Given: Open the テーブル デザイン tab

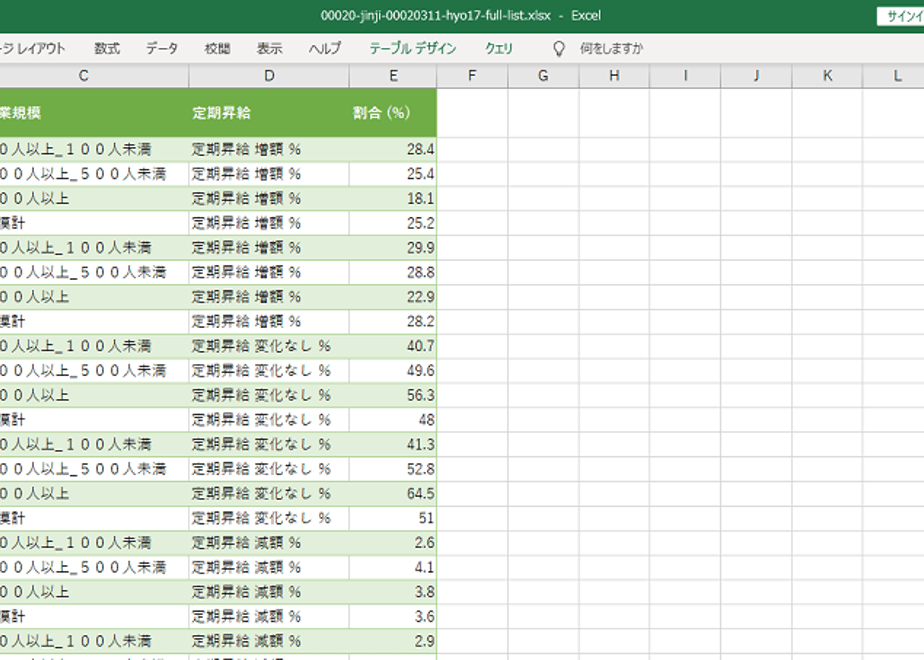Looking at the screenshot, I should 412,48.
